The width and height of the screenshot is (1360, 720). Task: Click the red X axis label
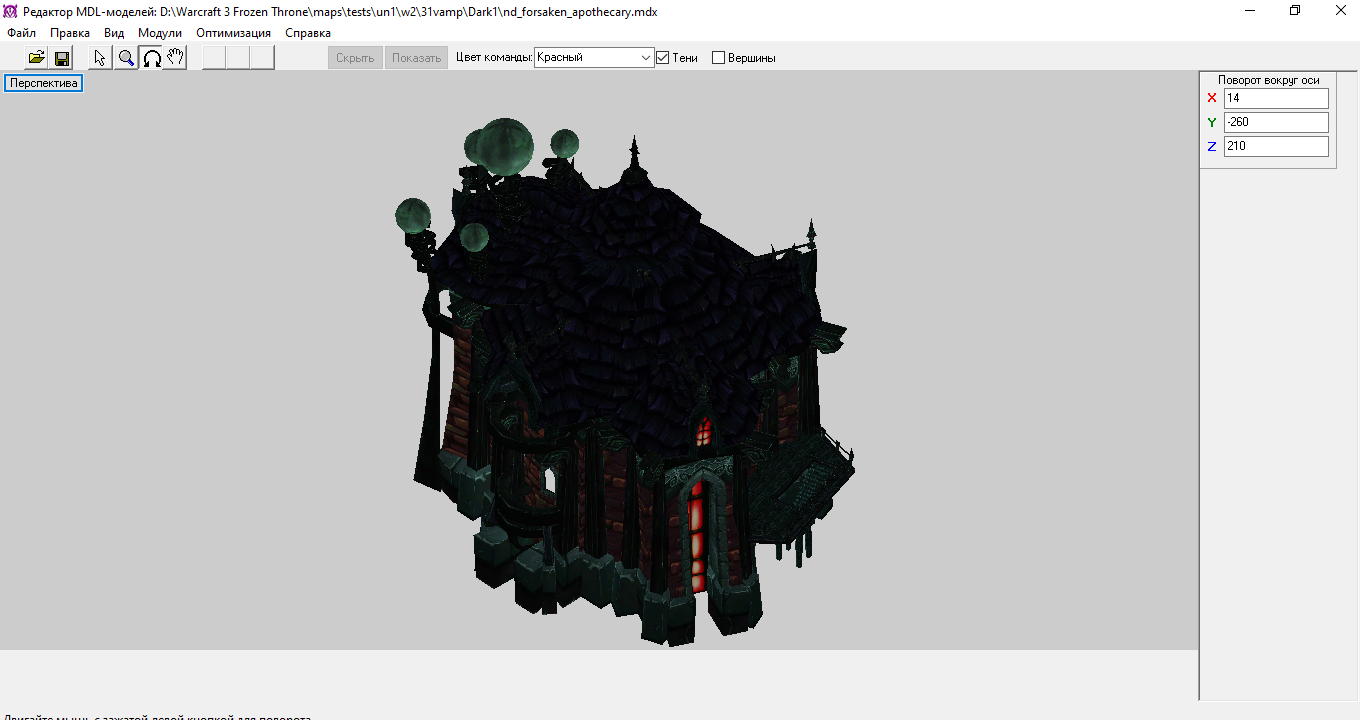tap(1212, 98)
